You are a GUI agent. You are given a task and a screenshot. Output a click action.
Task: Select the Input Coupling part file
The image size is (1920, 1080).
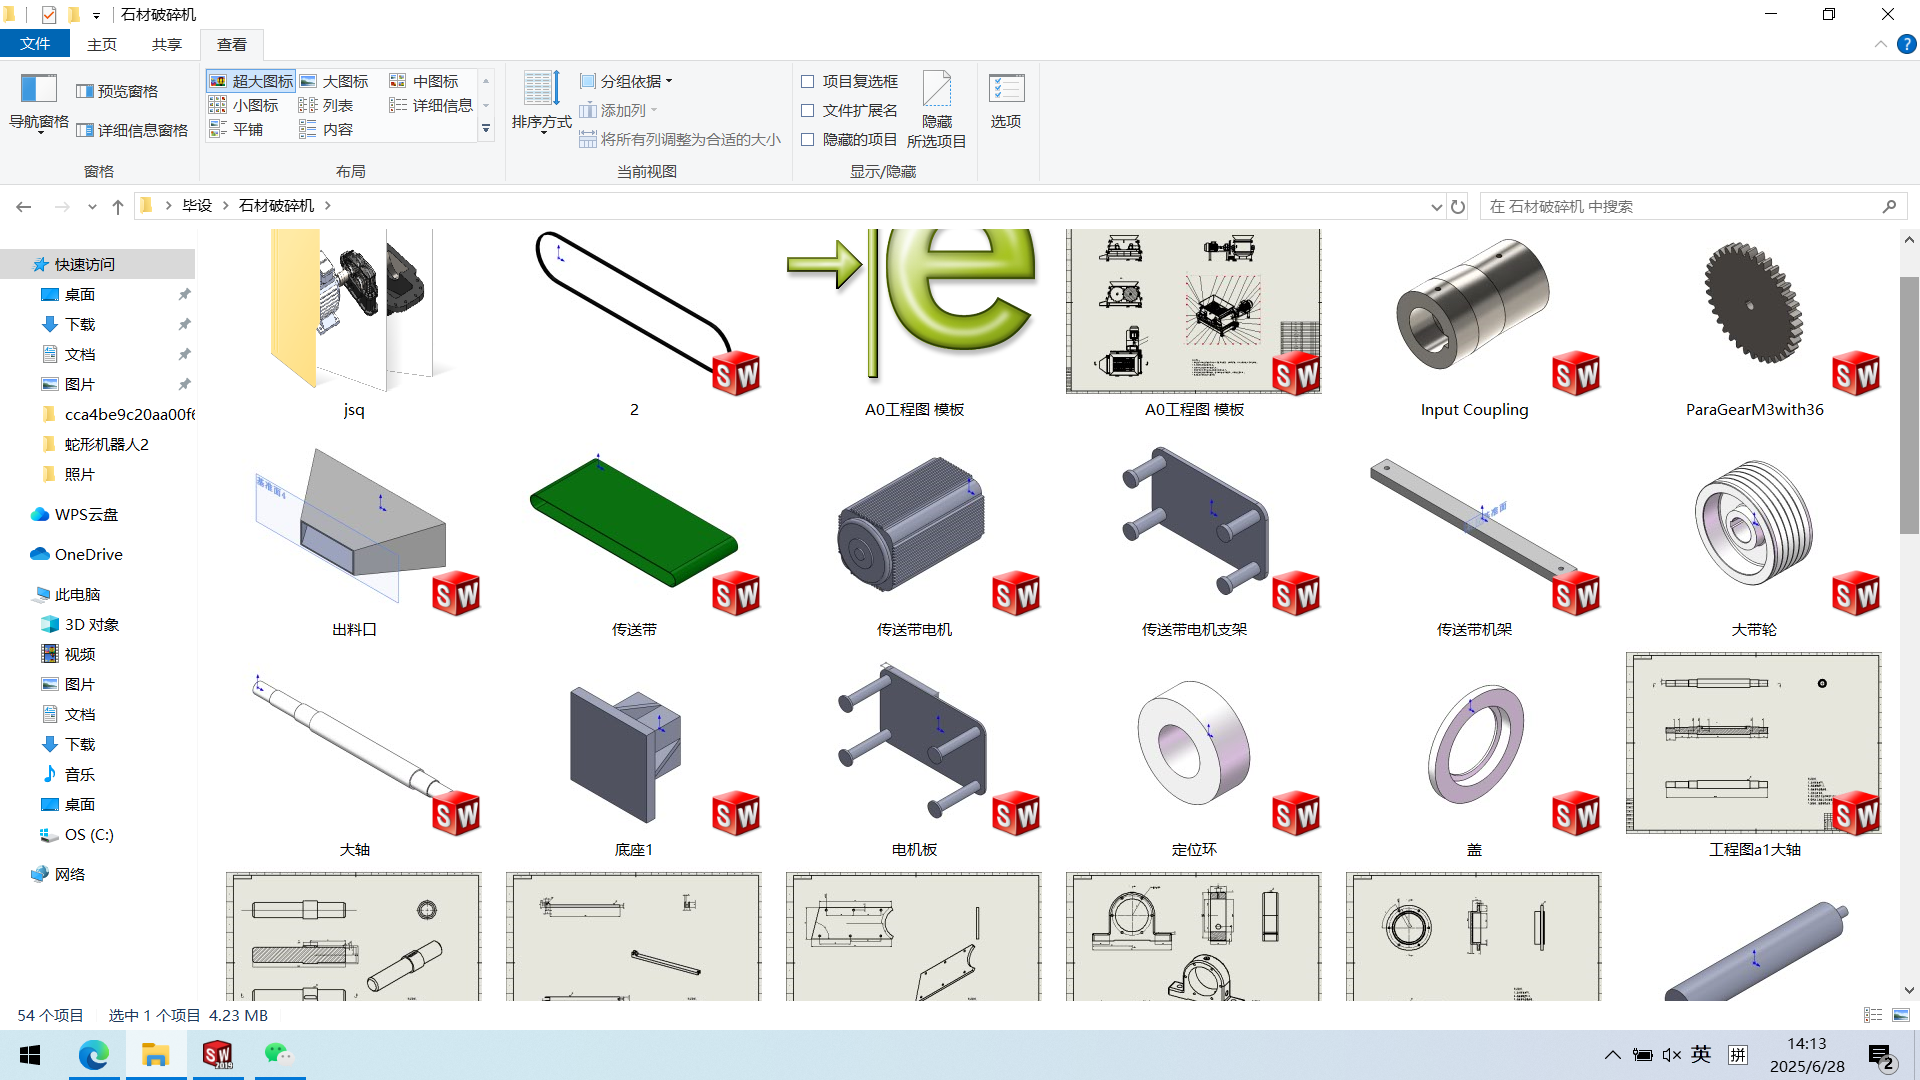[1474, 325]
